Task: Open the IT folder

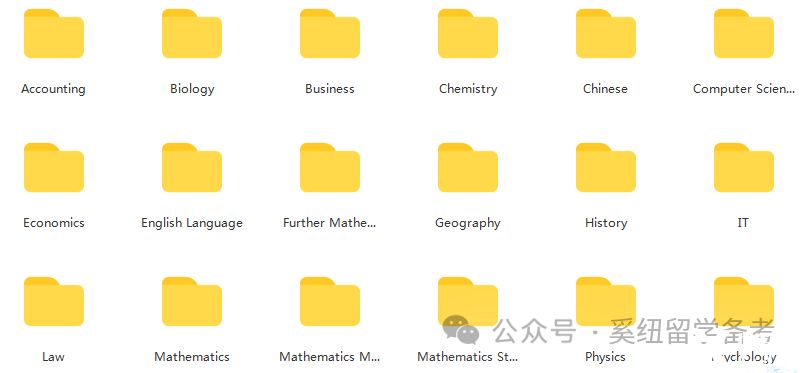Action: pyautogui.click(x=744, y=168)
